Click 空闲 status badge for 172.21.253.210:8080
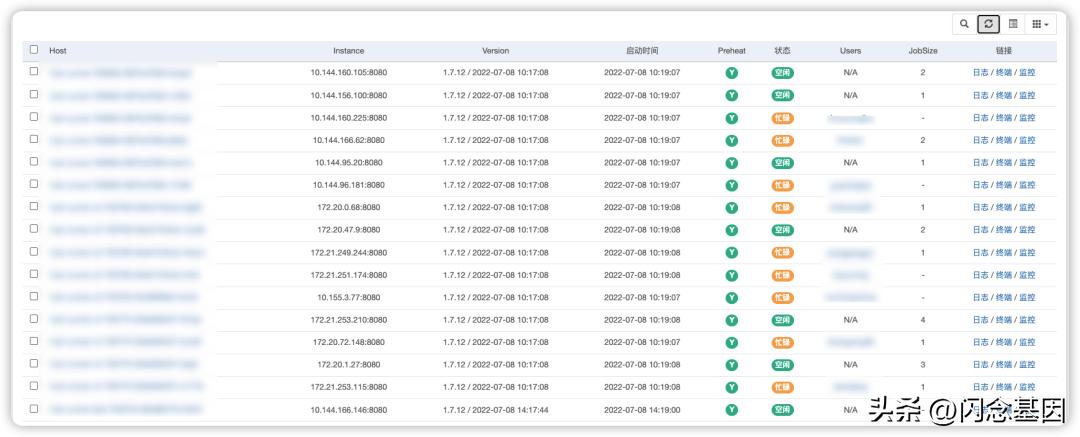Screen dimensions: 1080x437 coord(782,320)
